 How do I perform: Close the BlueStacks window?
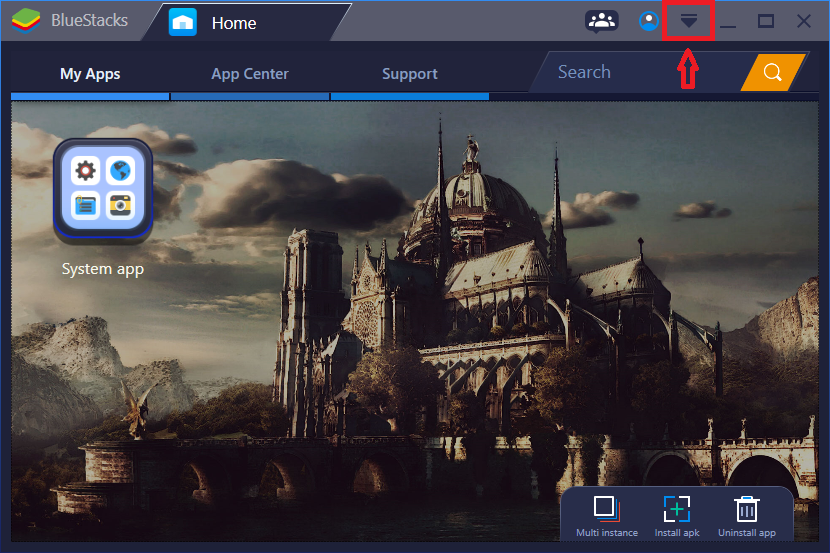tap(804, 21)
